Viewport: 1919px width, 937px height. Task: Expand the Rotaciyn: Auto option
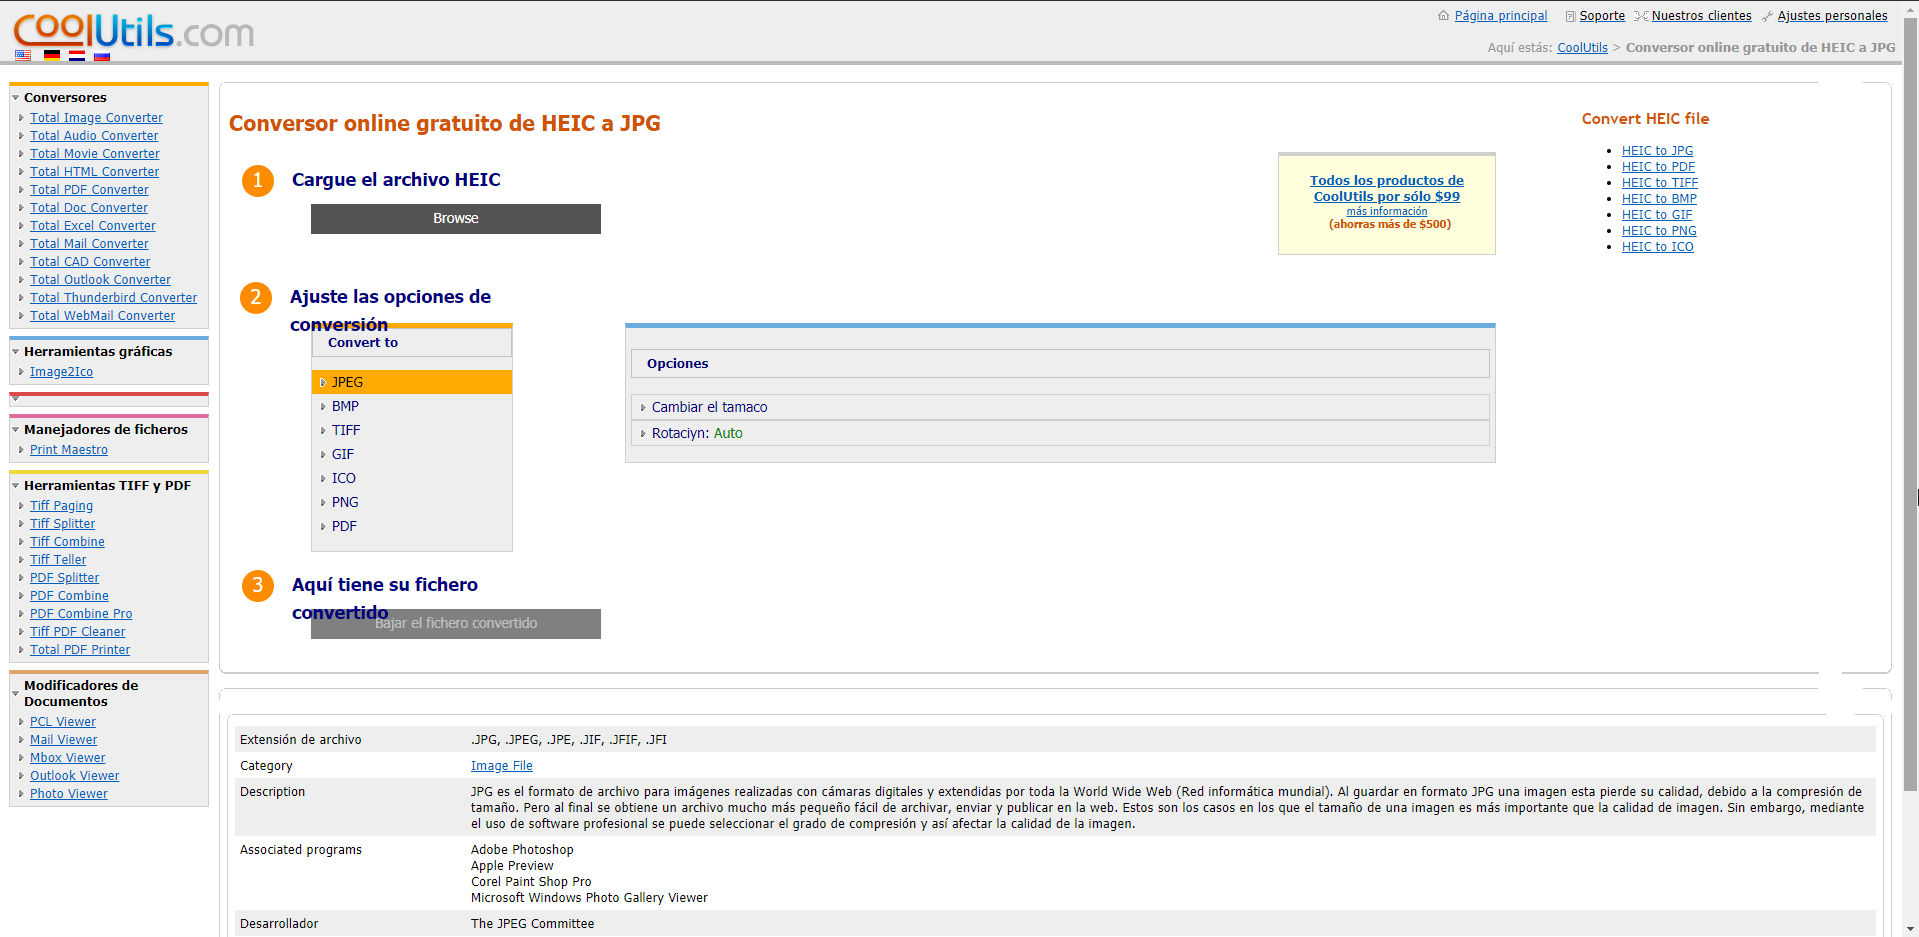click(1060, 433)
